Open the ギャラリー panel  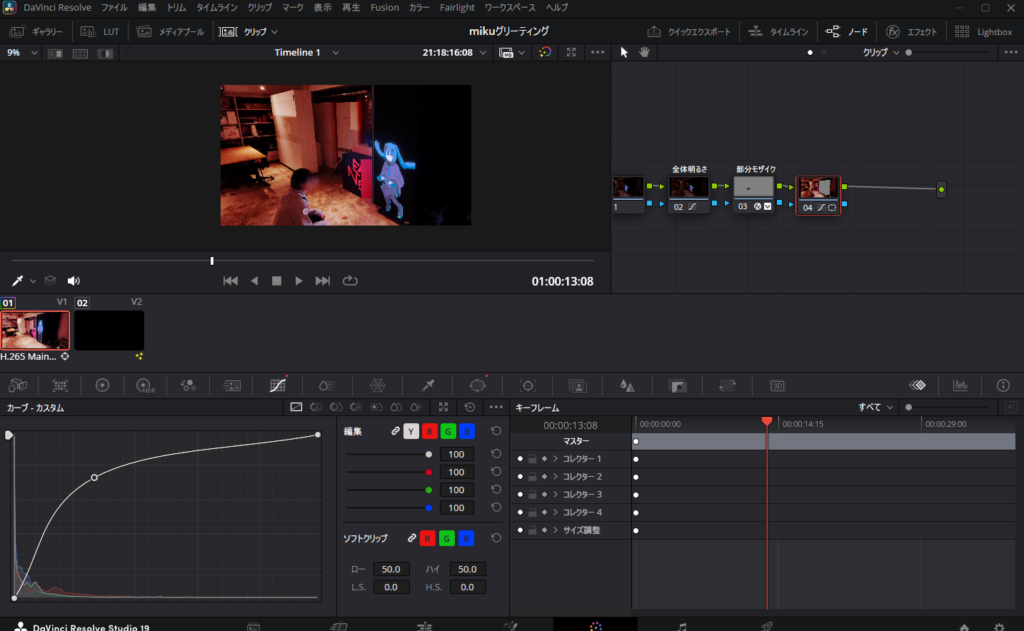point(37,31)
